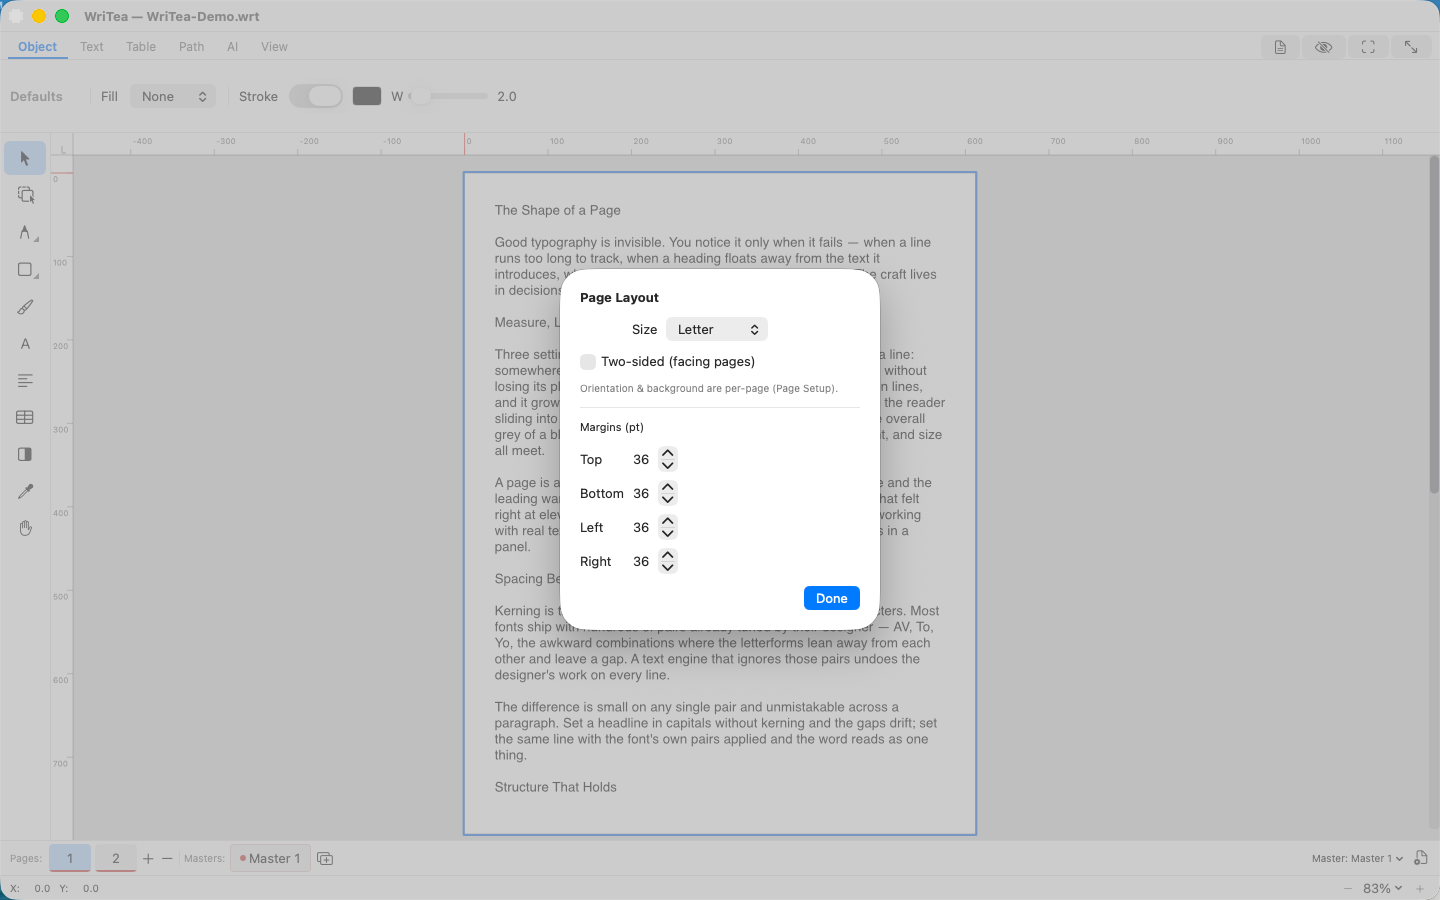Switch to the View tab
This screenshot has height=900, width=1440.
tap(274, 47)
